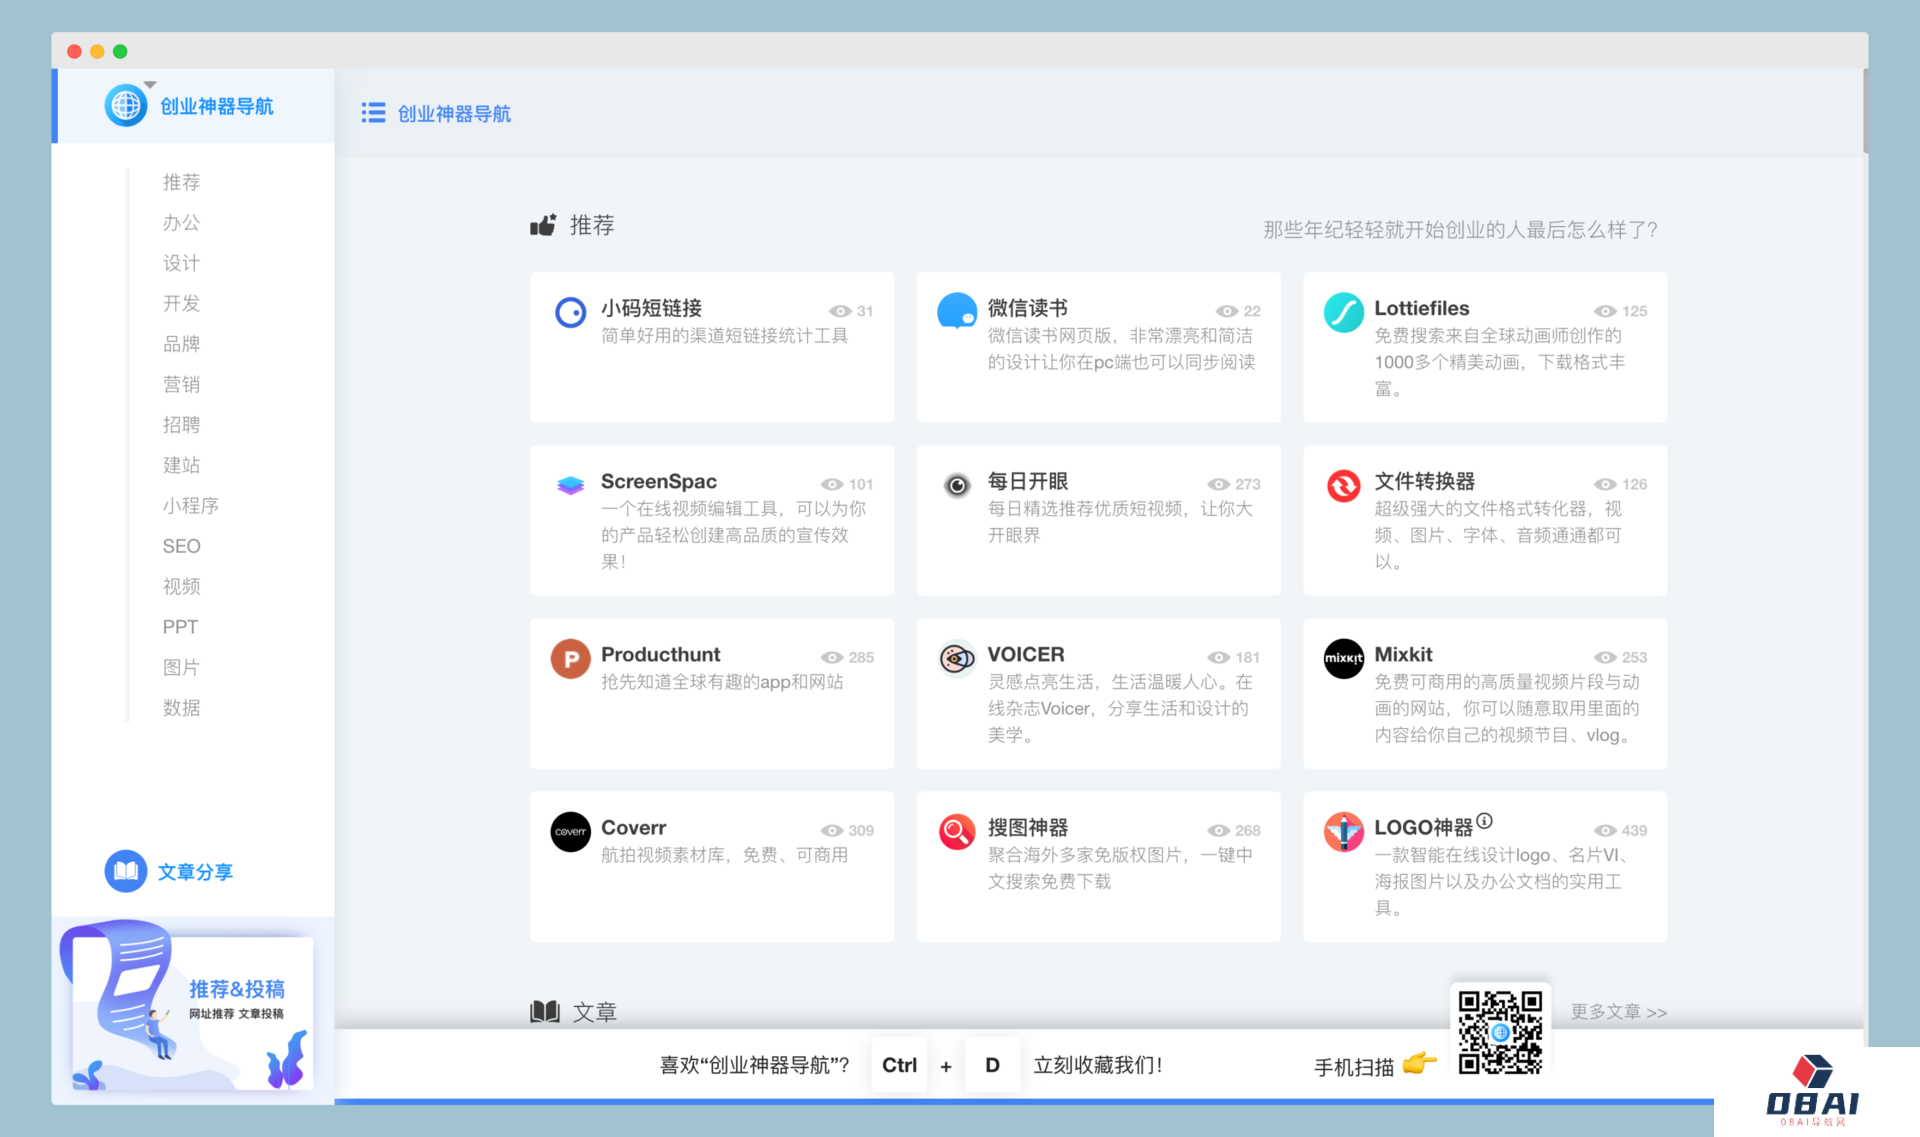Select 品牌 in the sidebar
The image size is (1920, 1137).
181,344
